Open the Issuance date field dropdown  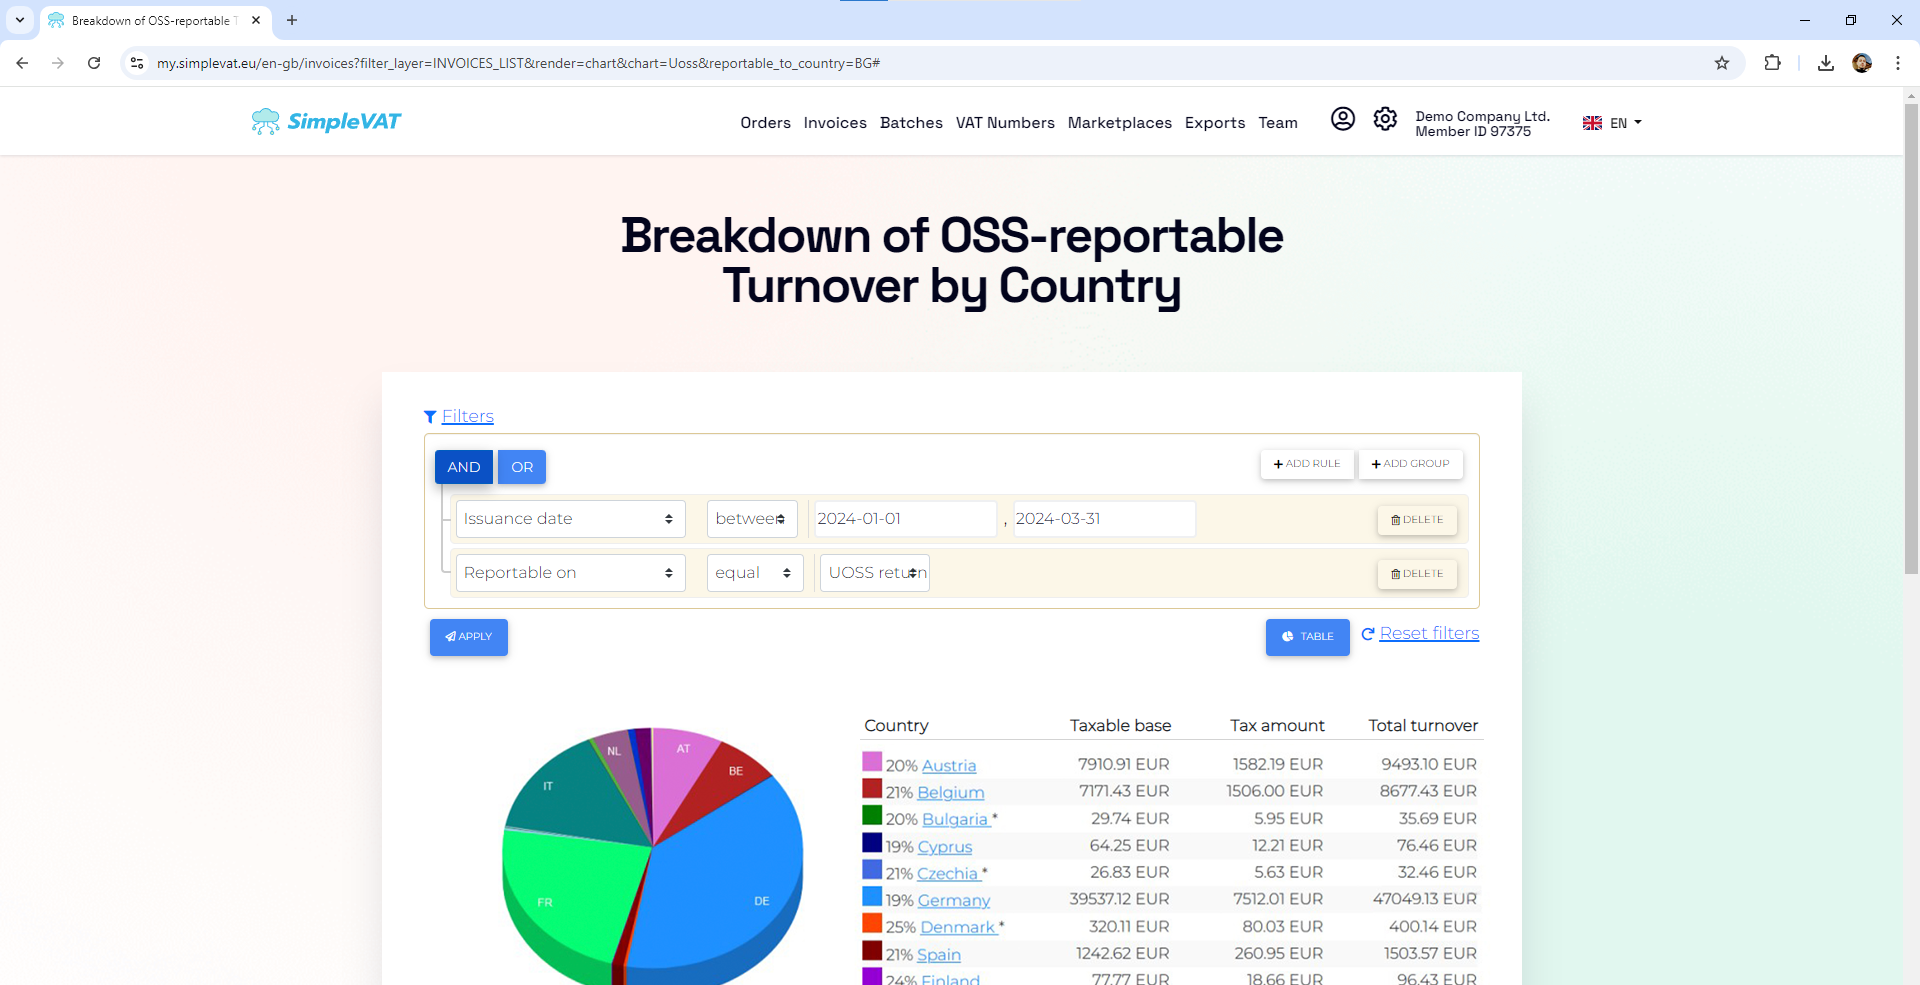click(x=570, y=519)
